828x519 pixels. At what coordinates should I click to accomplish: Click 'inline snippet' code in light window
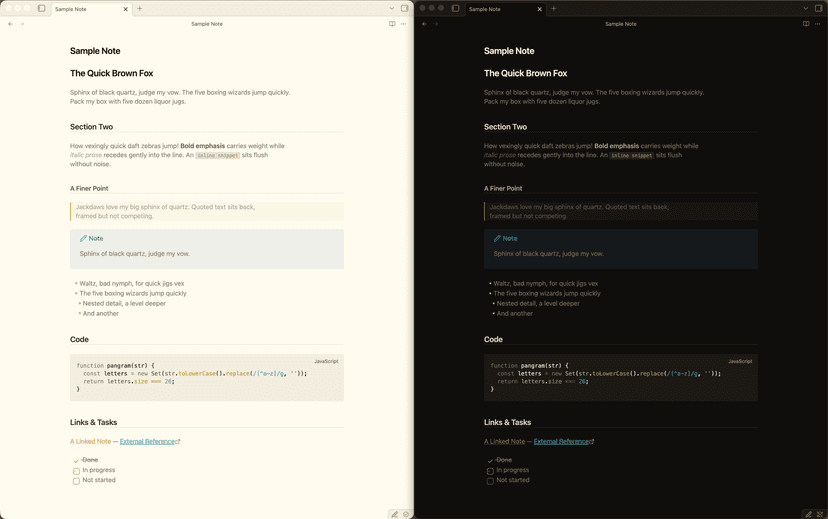coord(218,156)
